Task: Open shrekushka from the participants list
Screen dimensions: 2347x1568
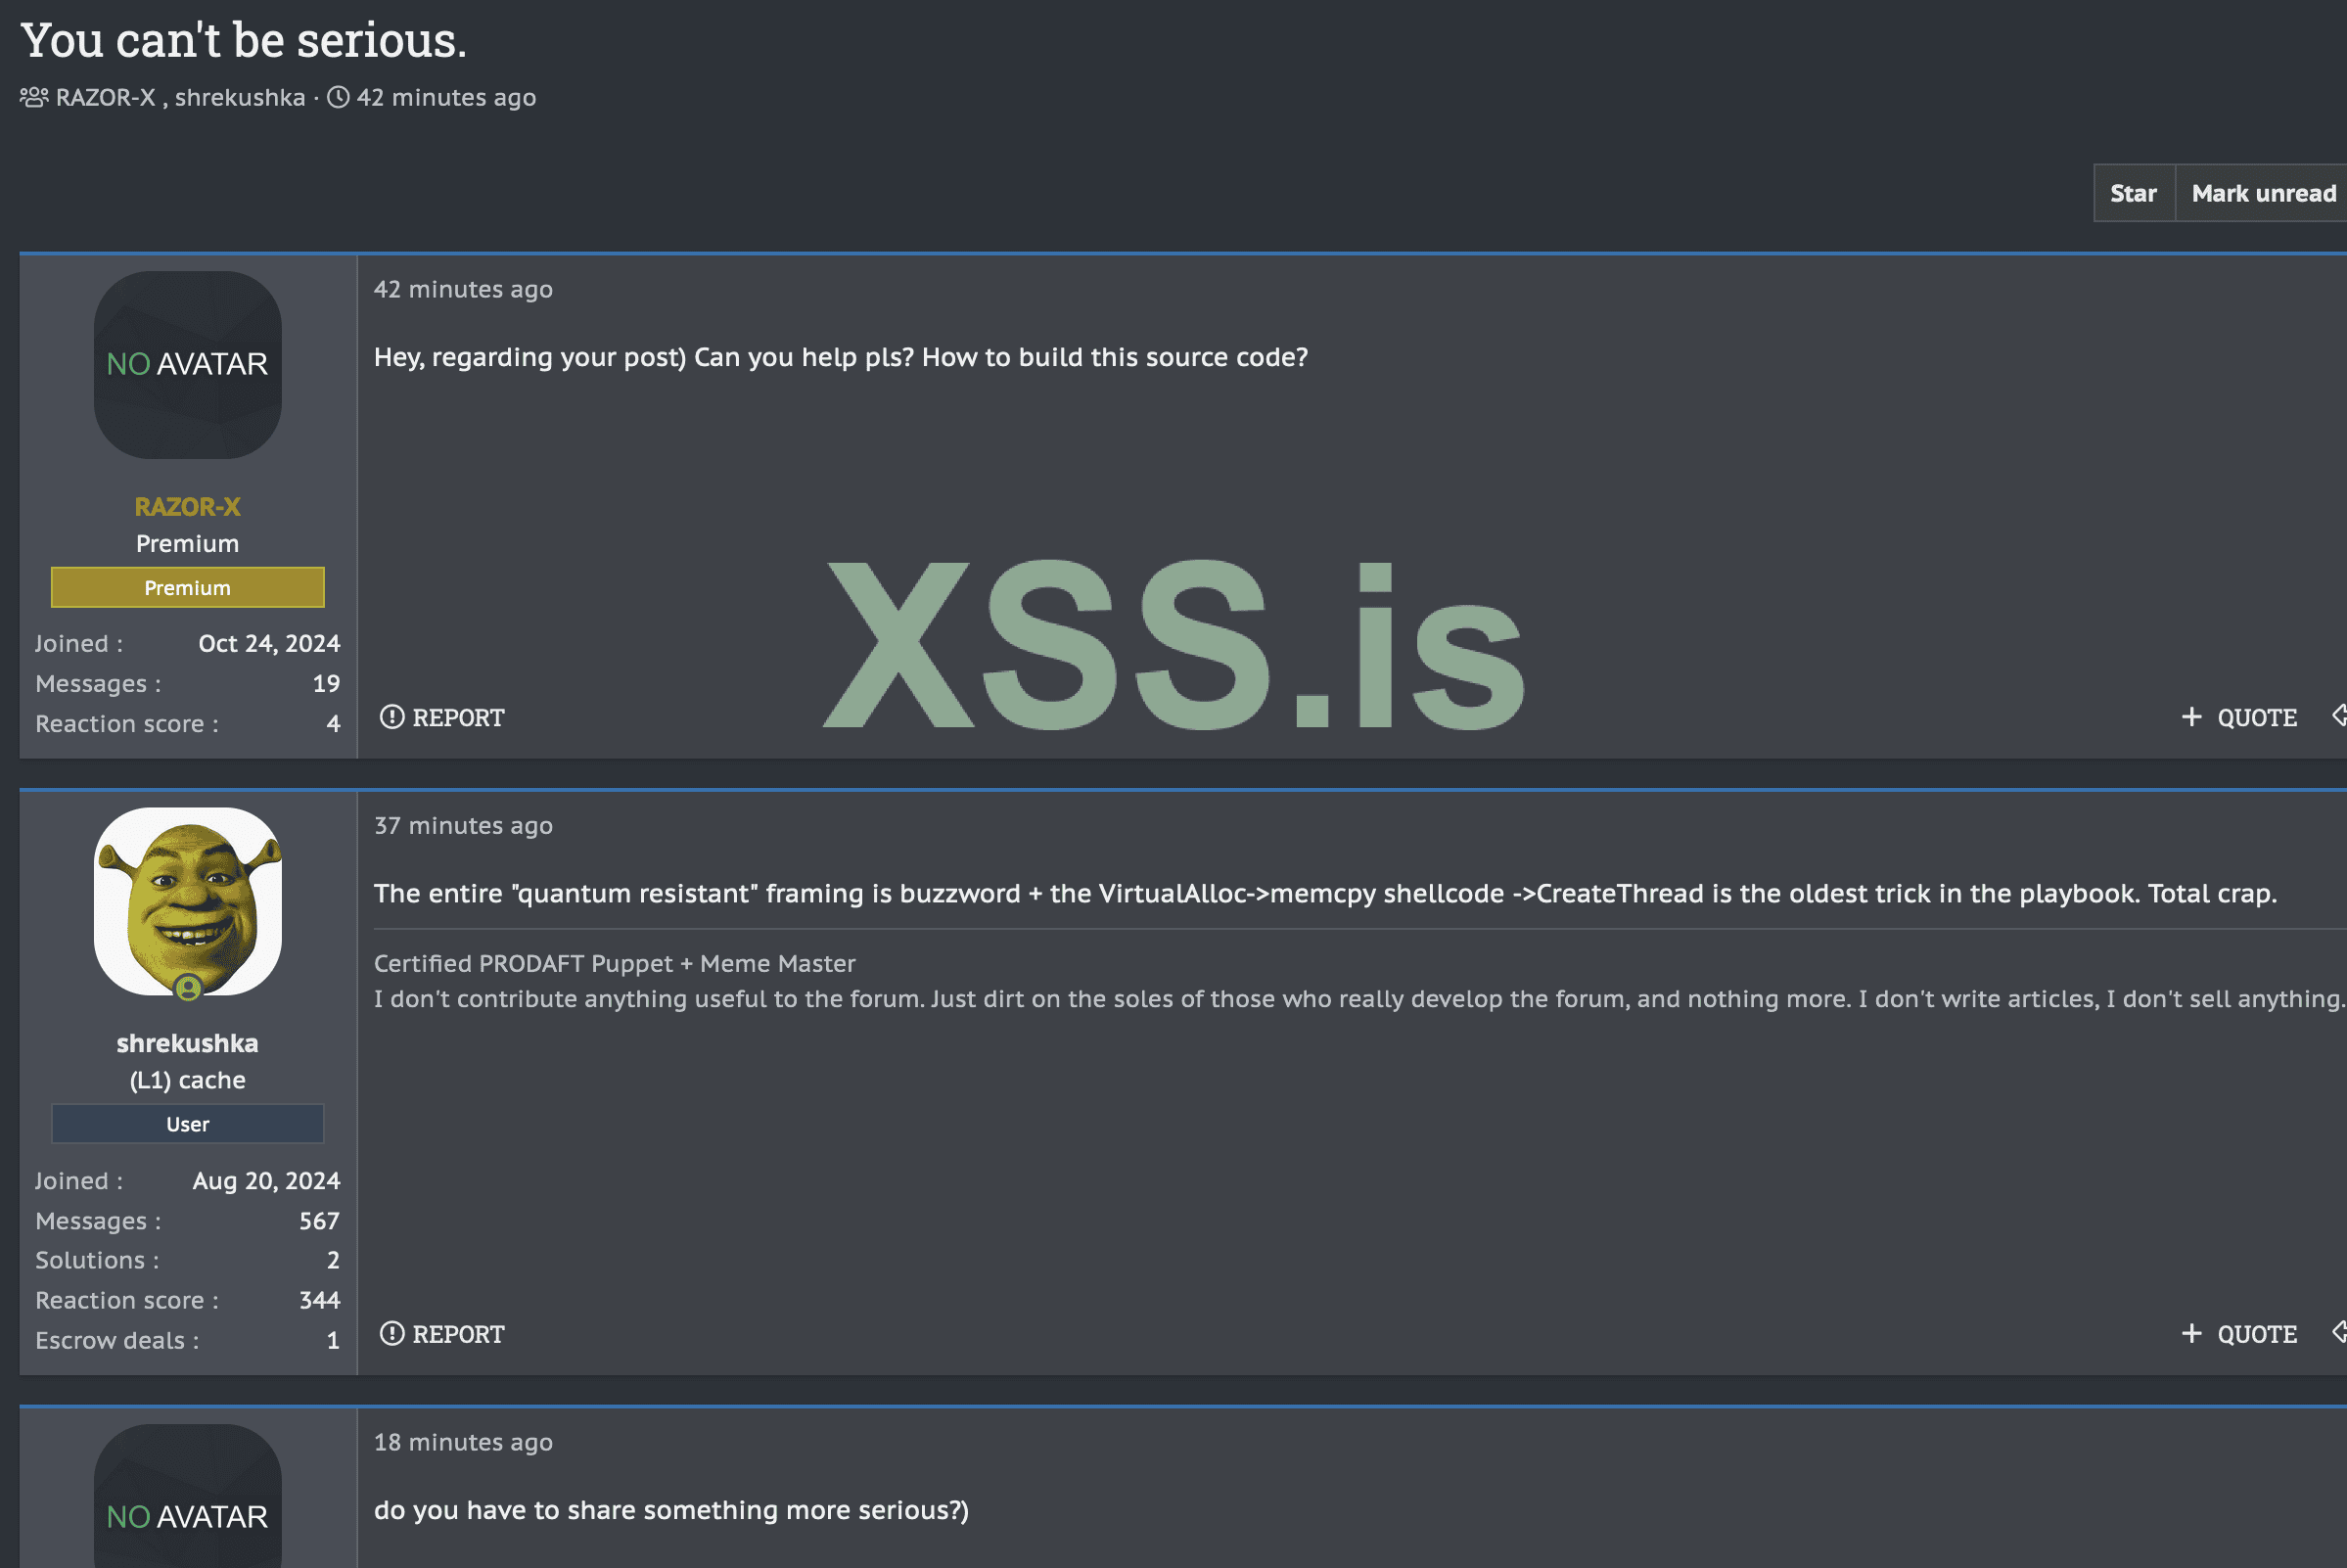Action: pyautogui.click(x=240, y=97)
